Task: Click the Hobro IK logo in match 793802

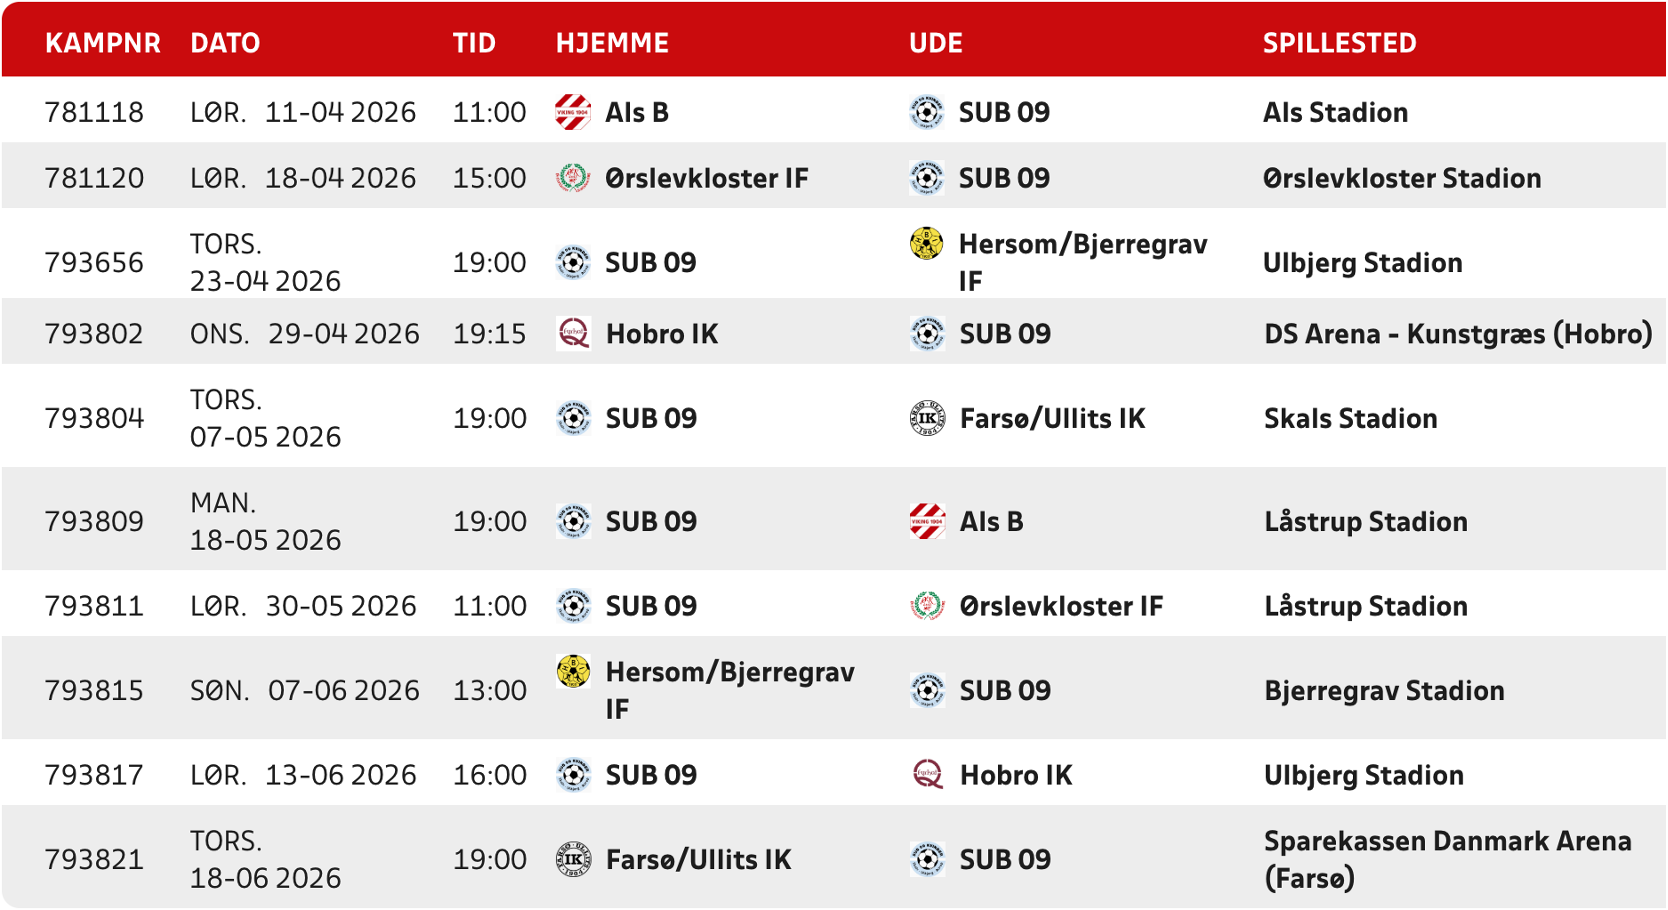Action: click(x=574, y=334)
